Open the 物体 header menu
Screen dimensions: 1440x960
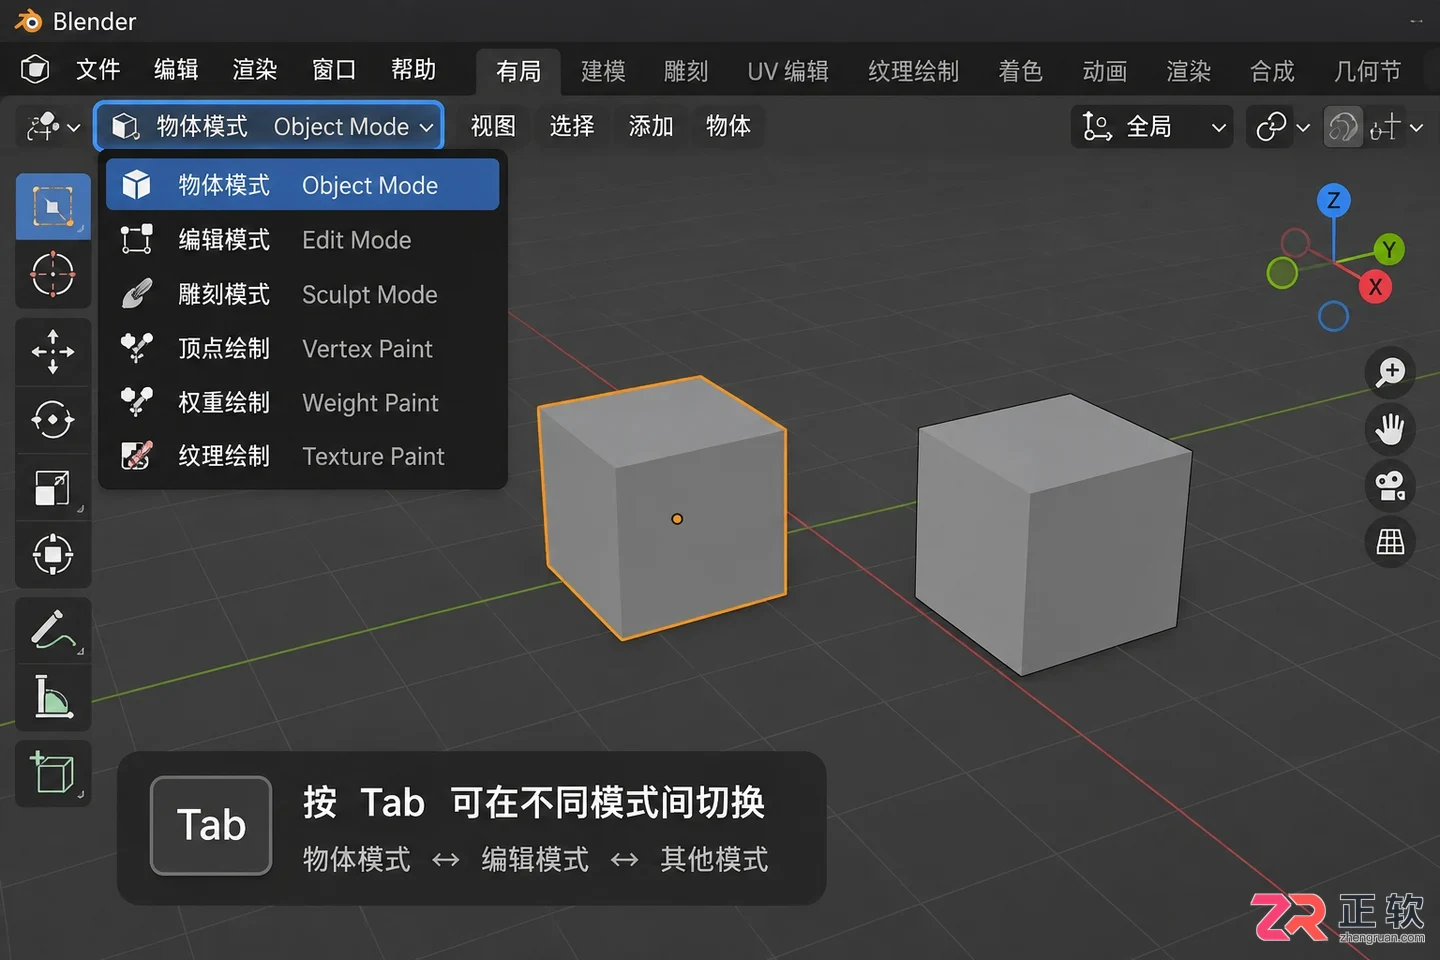(728, 126)
